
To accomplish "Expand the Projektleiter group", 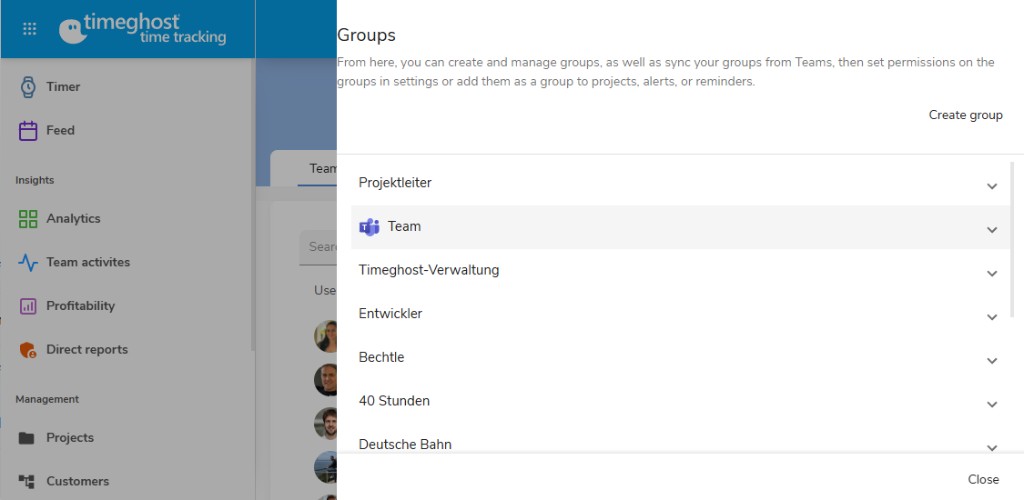I will [991, 185].
